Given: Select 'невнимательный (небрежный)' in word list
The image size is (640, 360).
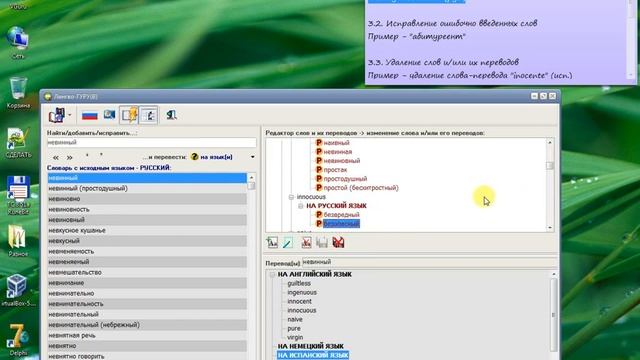Looking at the screenshot, I should coord(147,325).
